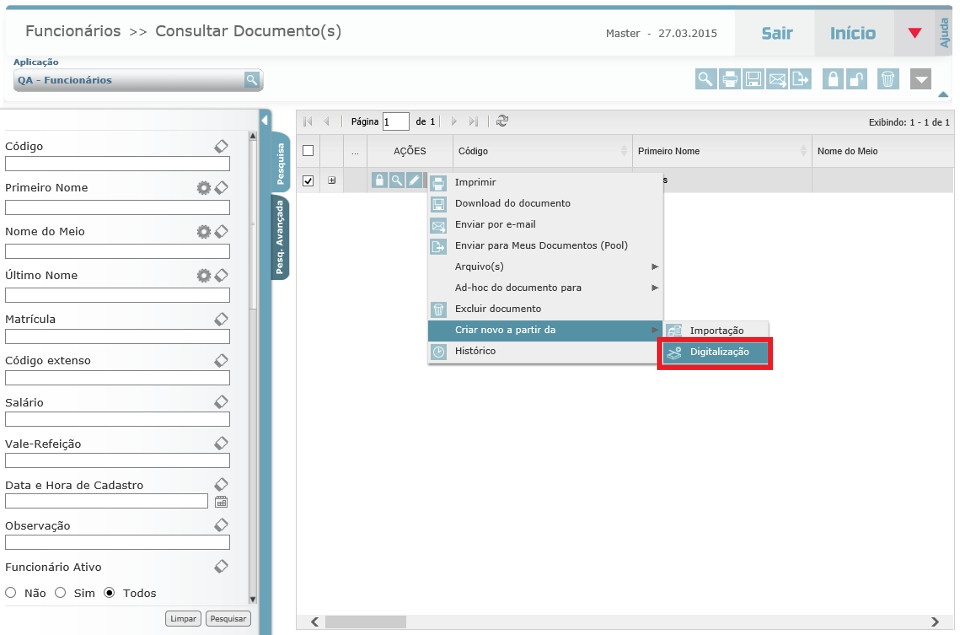
Task: Tick the select-all header checkbox
Action: (308, 151)
